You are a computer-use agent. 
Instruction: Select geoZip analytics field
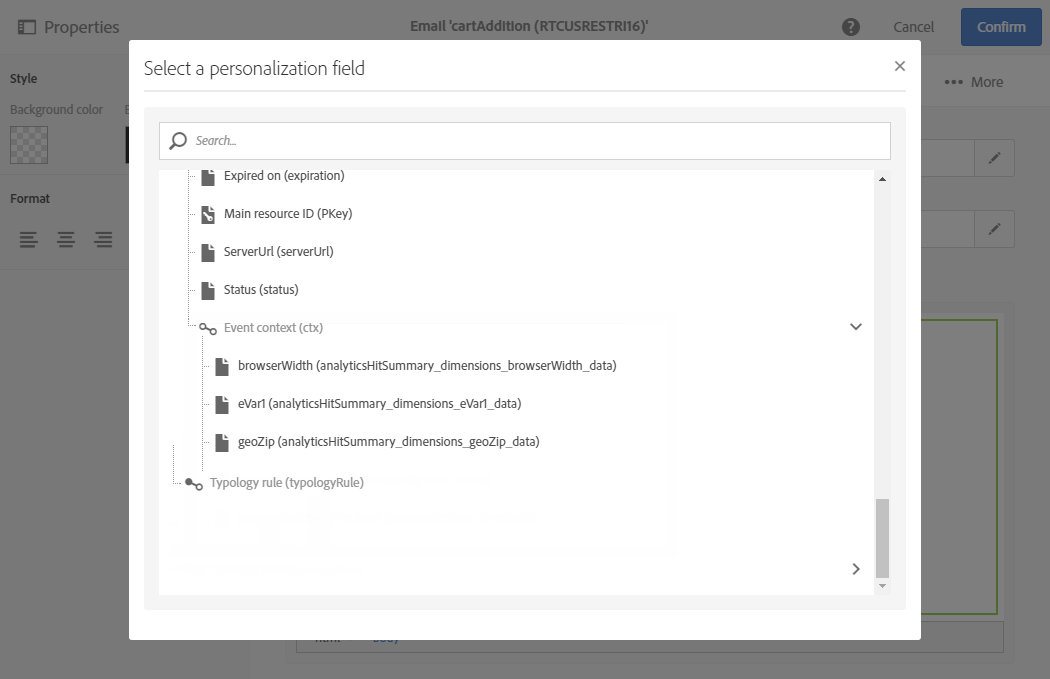pos(388,442)
